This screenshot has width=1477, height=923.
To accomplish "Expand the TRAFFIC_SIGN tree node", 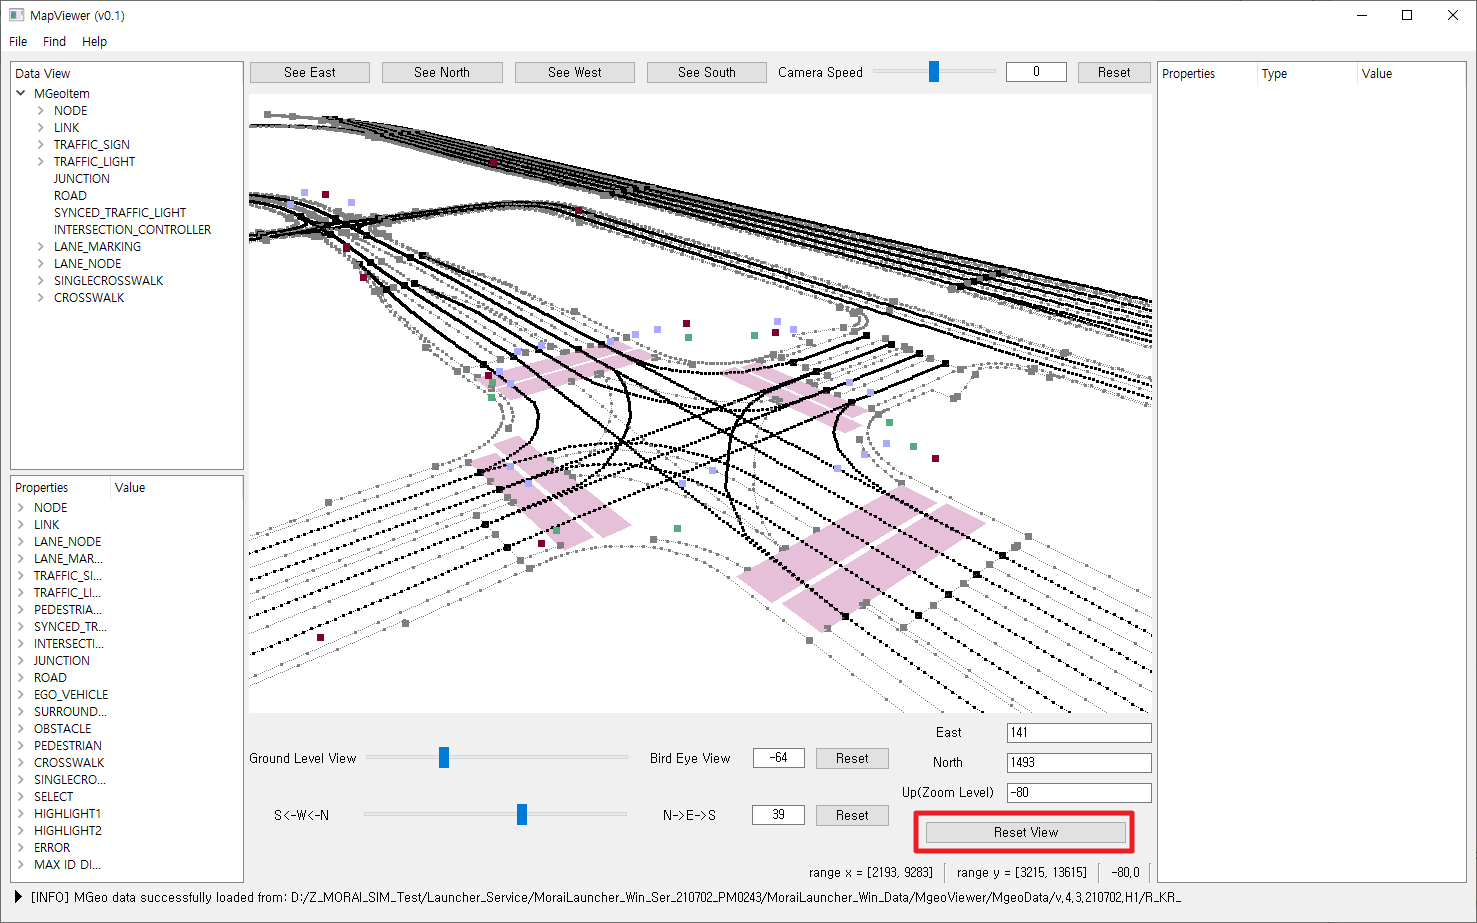I will (41, 145).
